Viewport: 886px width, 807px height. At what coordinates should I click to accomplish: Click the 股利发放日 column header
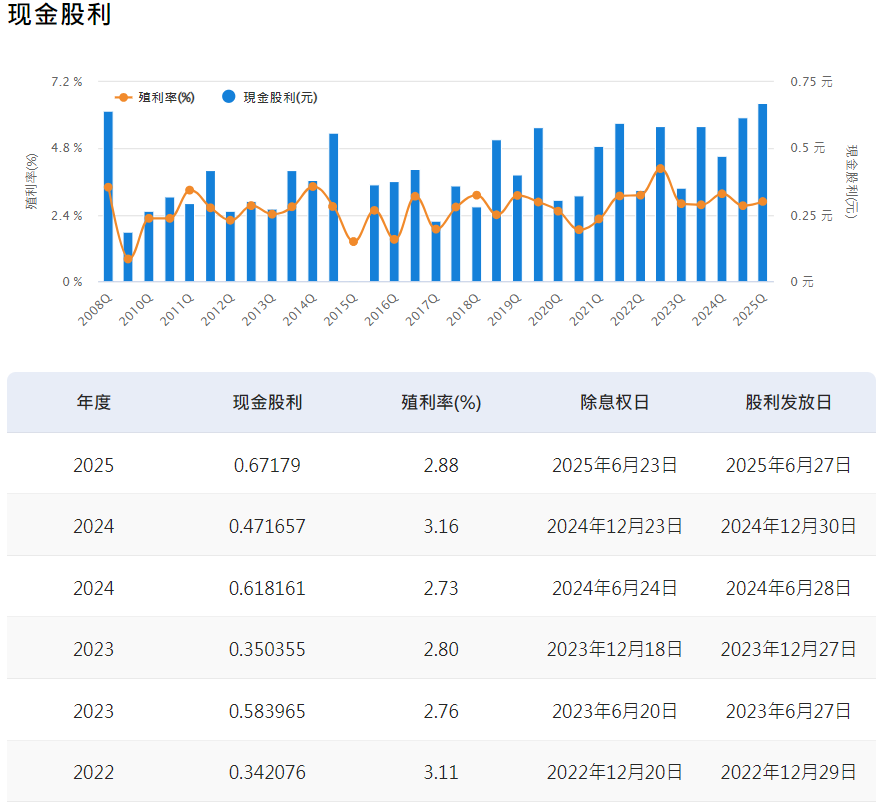coord(788,402)
